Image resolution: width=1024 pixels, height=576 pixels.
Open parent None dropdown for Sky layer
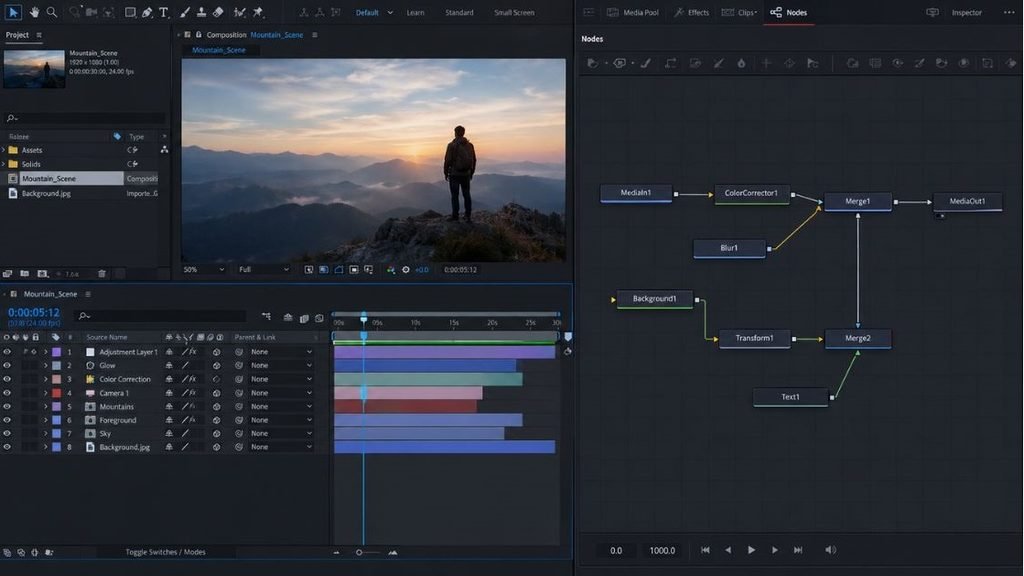(281, 434)
